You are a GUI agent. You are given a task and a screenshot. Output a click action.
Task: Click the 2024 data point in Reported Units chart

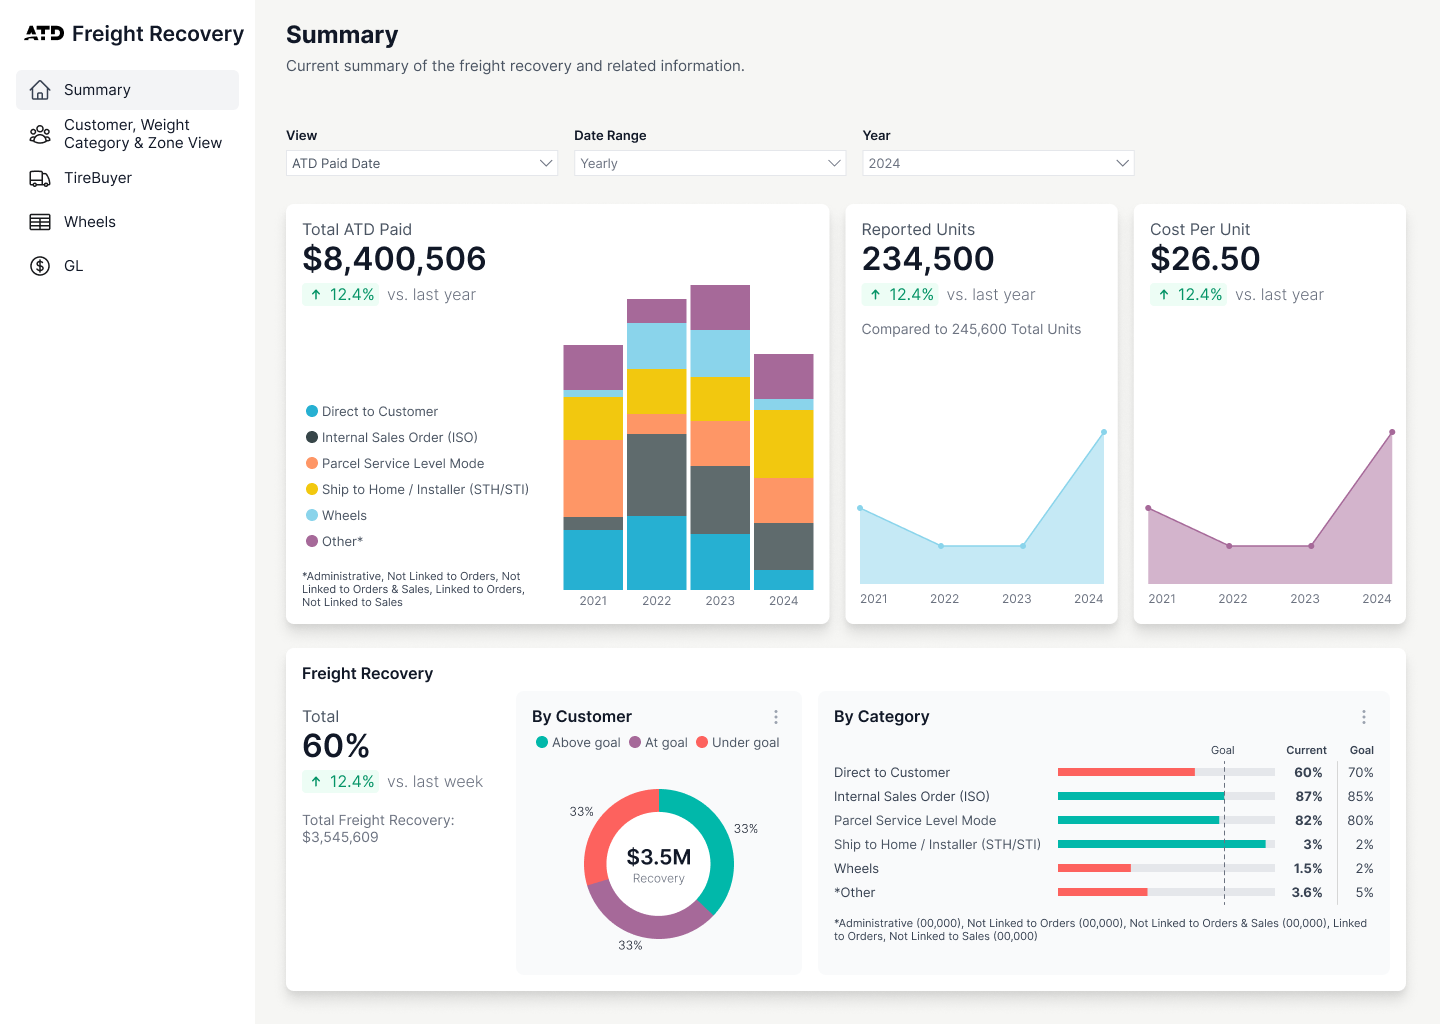click(x=1104, y=432)
